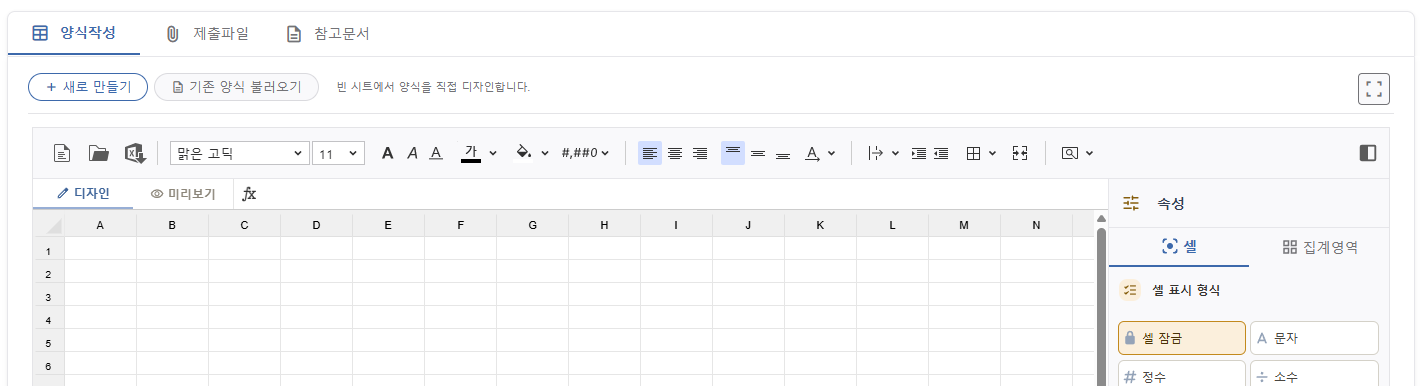Click the new blank document icon

(62, 153)
